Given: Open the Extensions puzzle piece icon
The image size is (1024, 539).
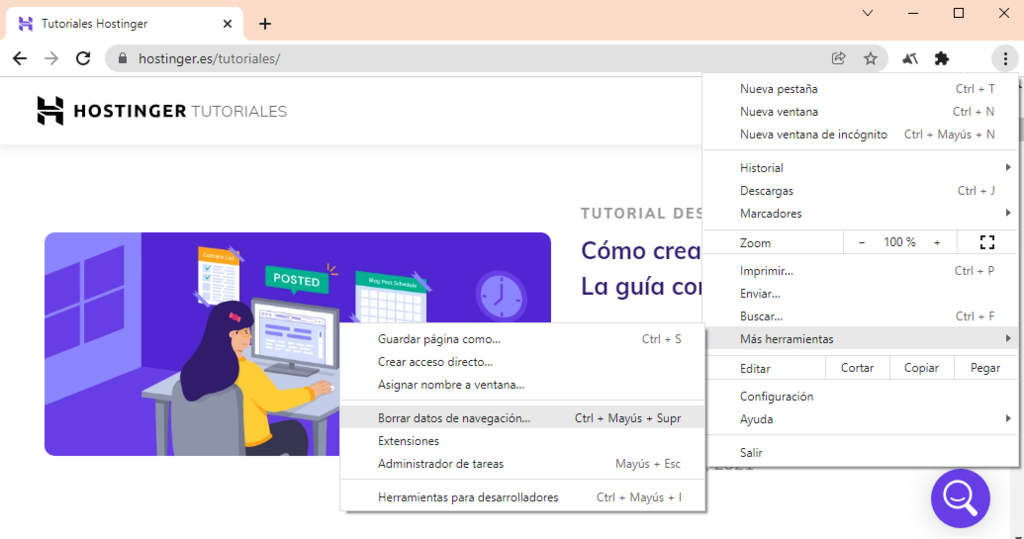Looking at the screenshot, I should (941, 58).
